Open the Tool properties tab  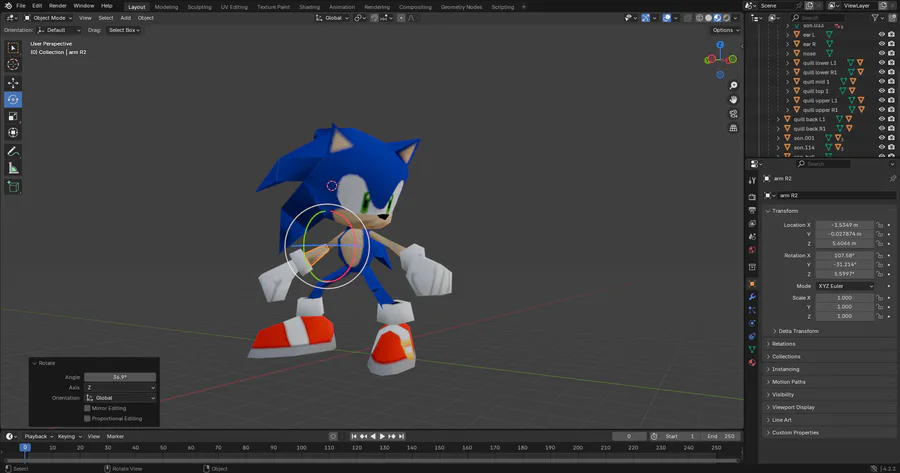click(x=752, y=180)
